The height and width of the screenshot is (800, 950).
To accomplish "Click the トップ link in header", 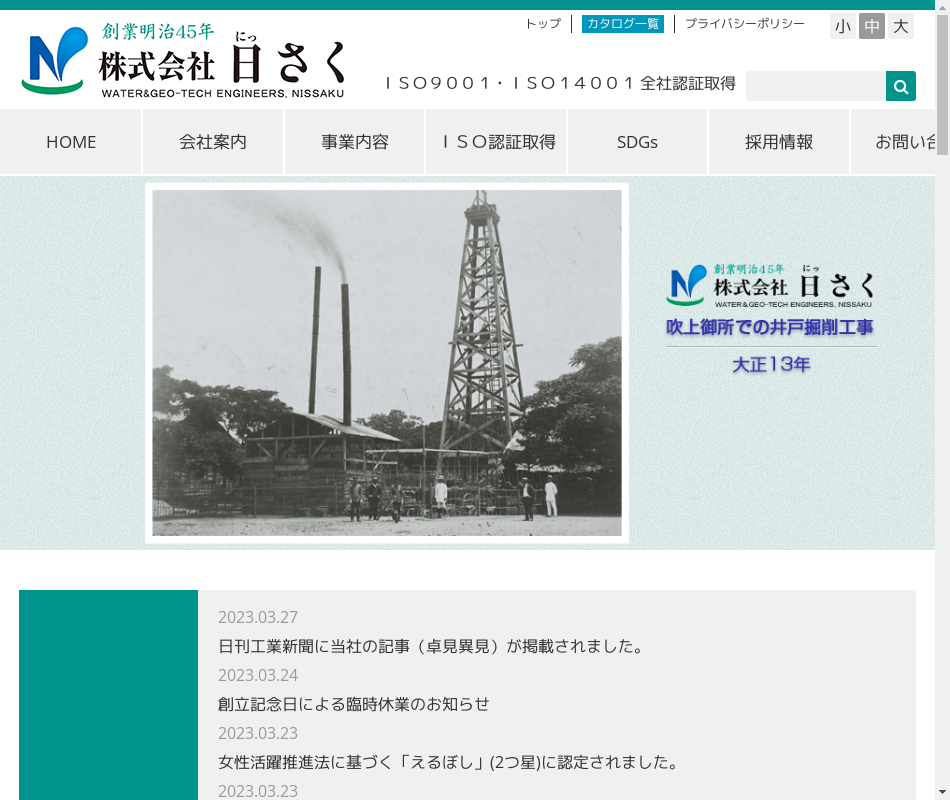I will click(543, 24).
